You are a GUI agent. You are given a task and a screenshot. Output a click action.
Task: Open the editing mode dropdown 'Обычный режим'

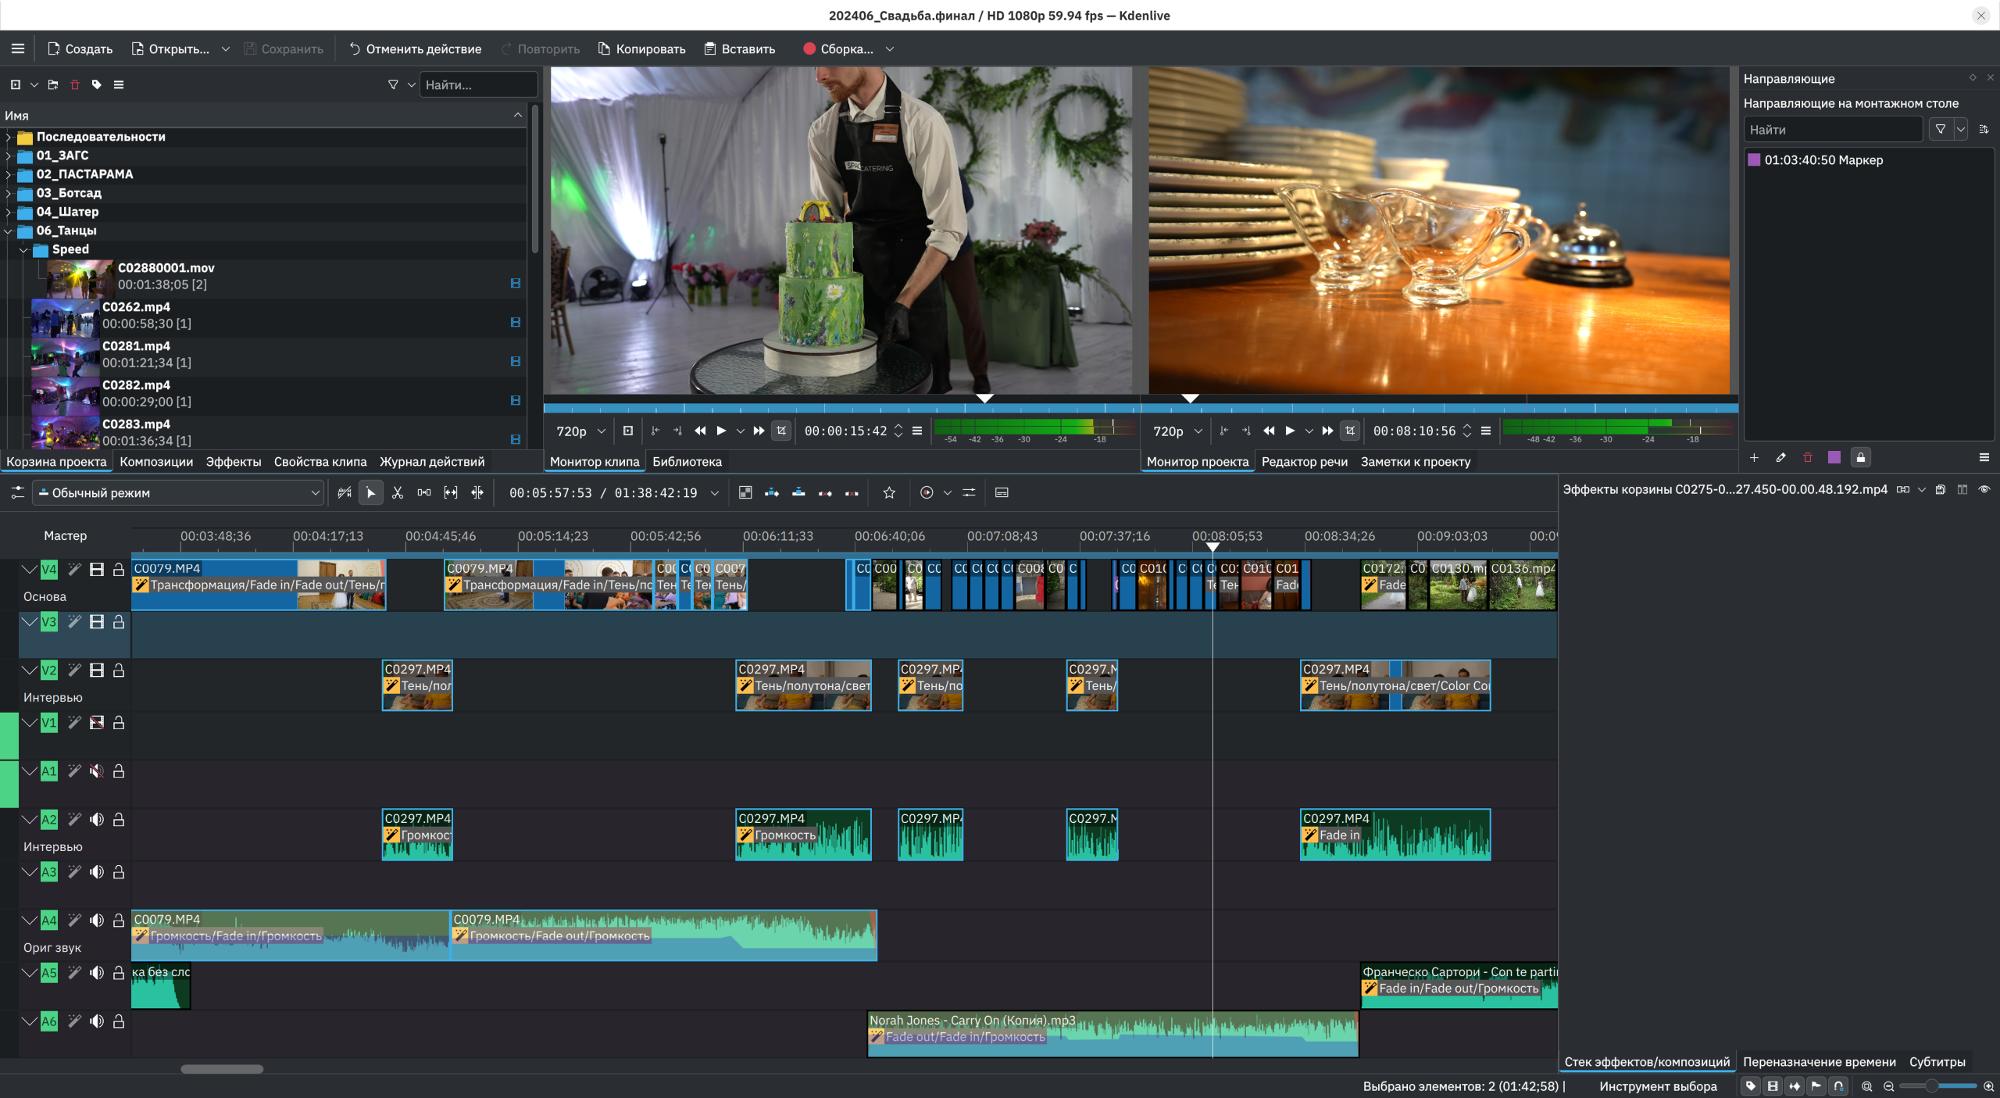180,493
